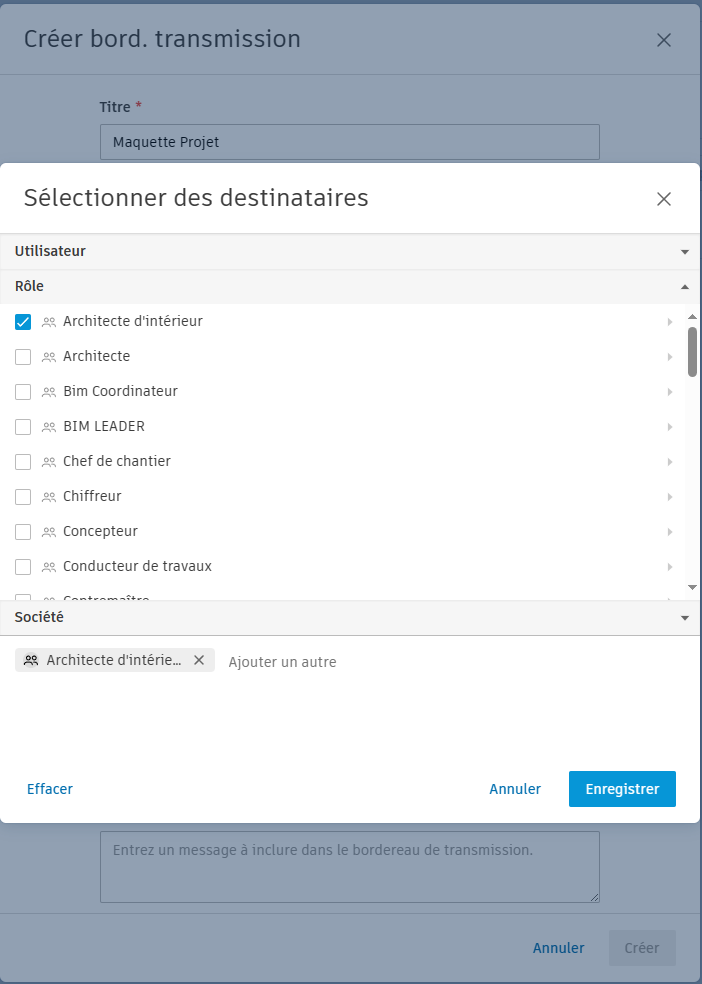
Task: Remove the Architecte d'intérieur chip with its X icon
Action: tap(198, 660)
